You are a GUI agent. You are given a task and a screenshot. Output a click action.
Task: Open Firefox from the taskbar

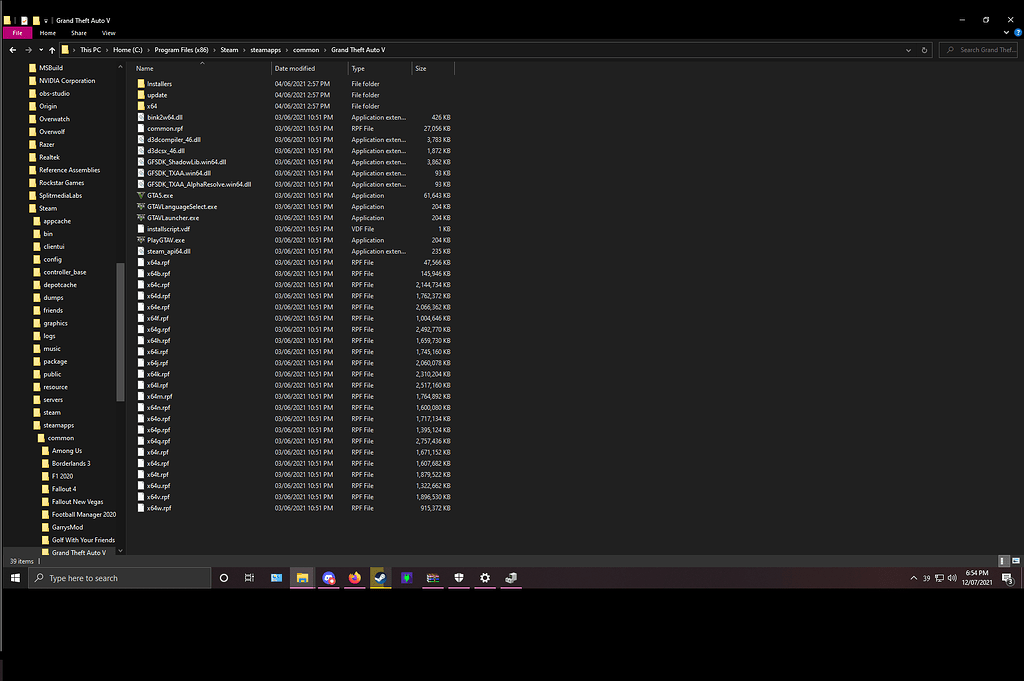click(355, 578)
